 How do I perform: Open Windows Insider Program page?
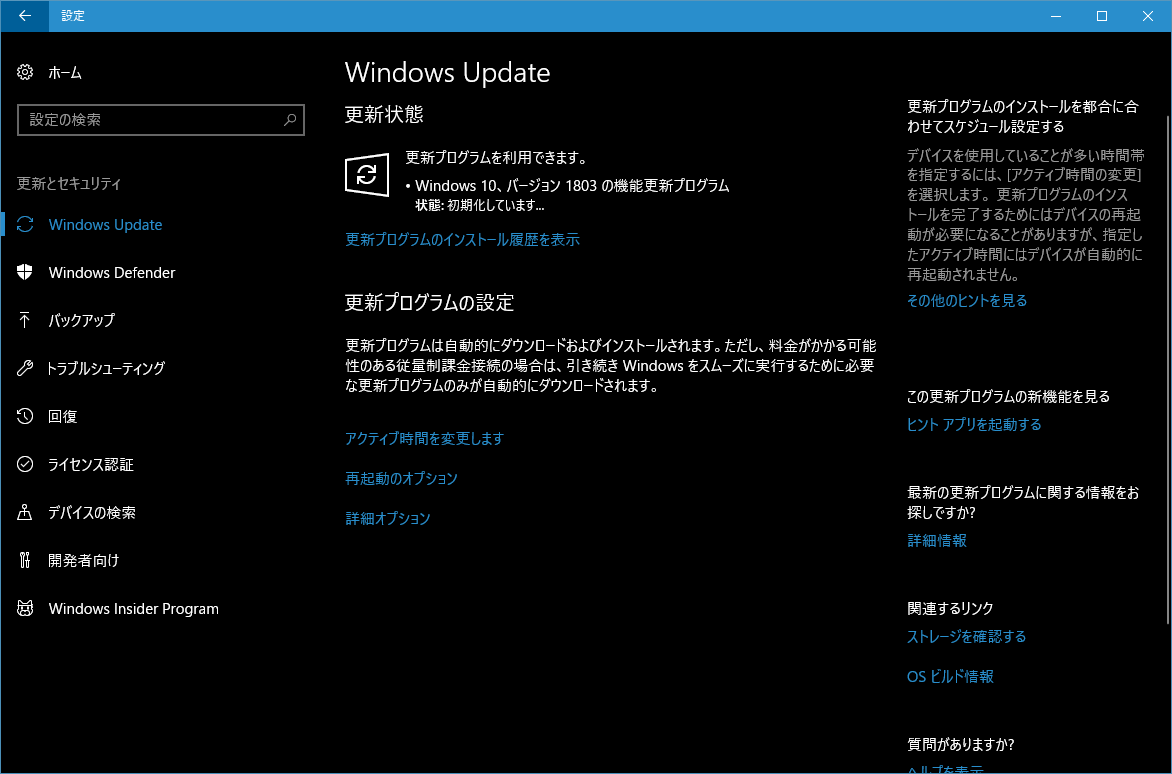point(134,609)
